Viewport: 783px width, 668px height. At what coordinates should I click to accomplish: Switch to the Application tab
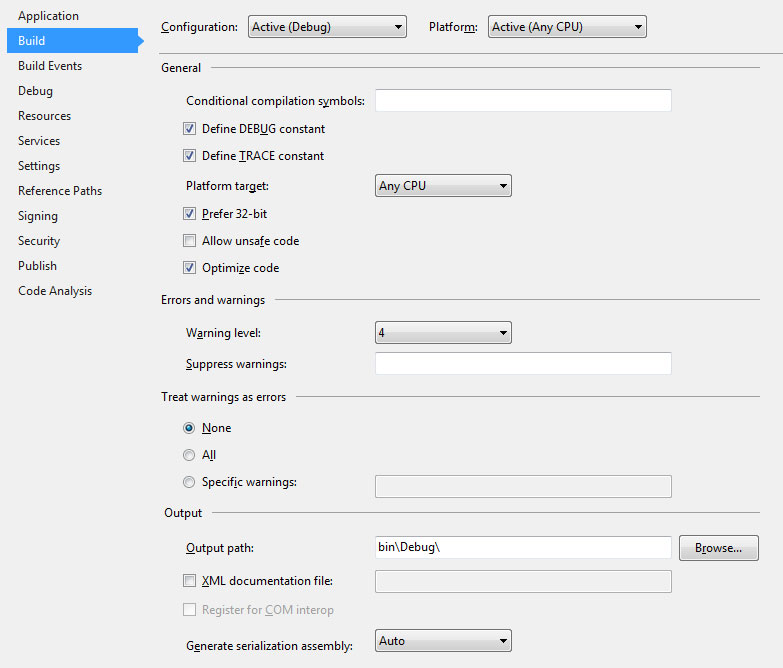pos(48,16)
